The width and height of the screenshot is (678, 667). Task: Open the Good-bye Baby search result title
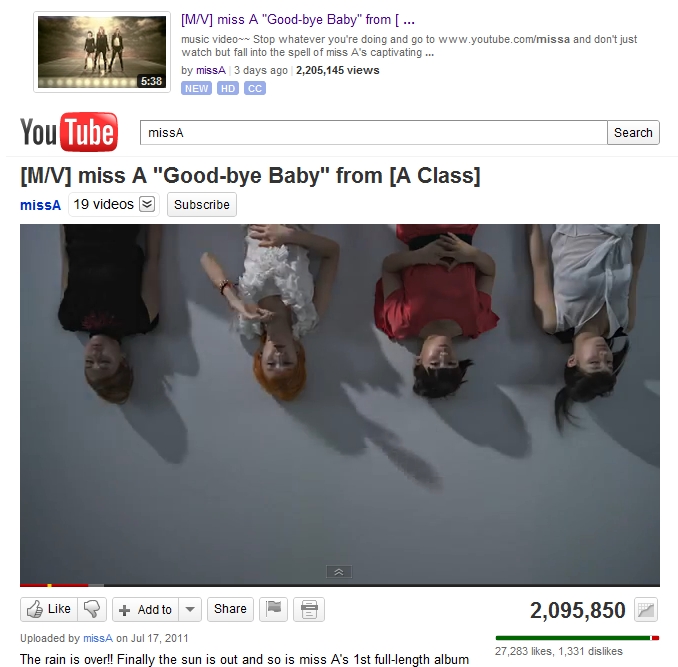coord(298,19)
